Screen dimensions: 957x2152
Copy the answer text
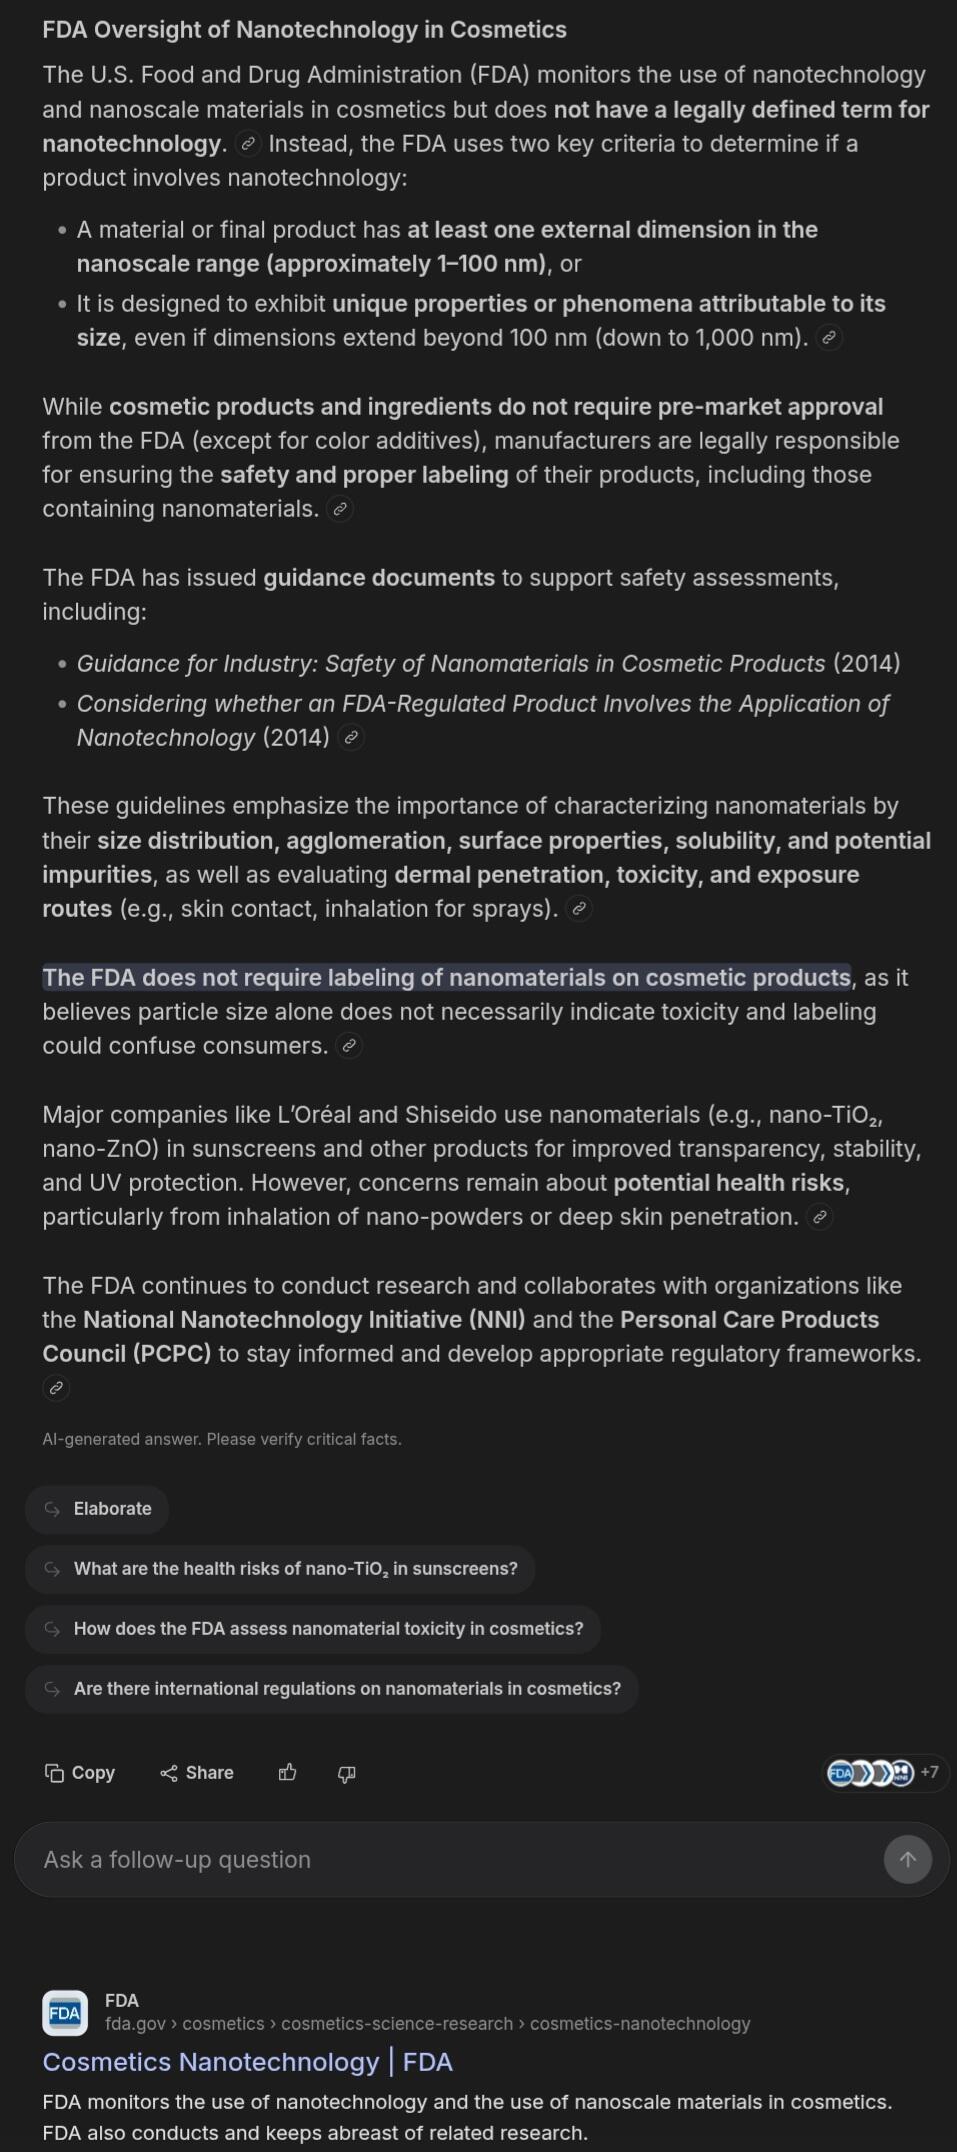coord(80,1772)
